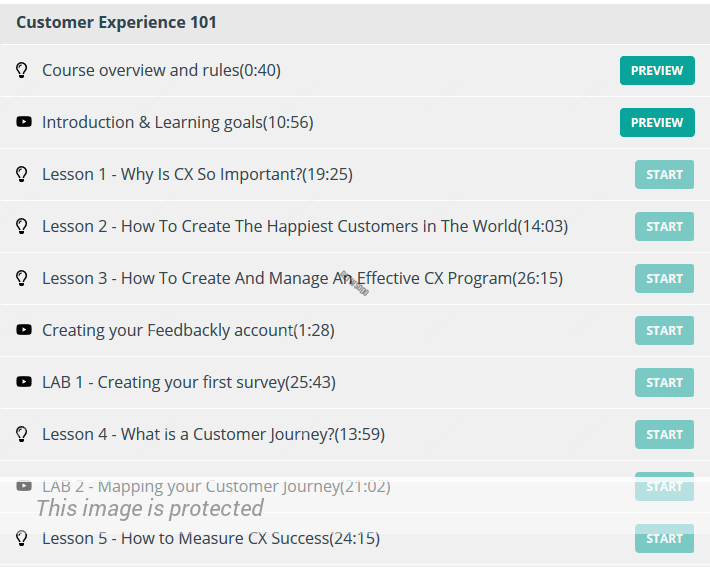This screenshot has height=567, width=710.
Task: Click lightbulb icon for Lesson 1
Action: [x=23, y=174]
